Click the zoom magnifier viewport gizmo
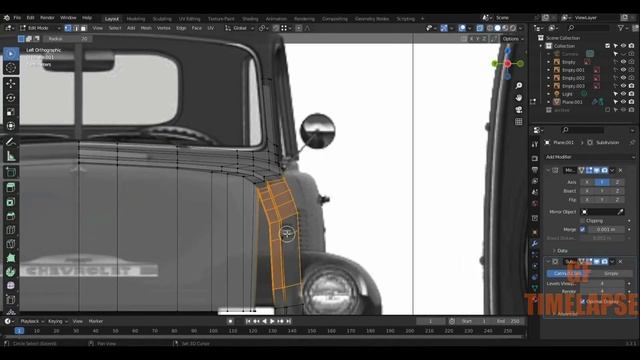This screenshot has height=360, width=640. point(518,86)
